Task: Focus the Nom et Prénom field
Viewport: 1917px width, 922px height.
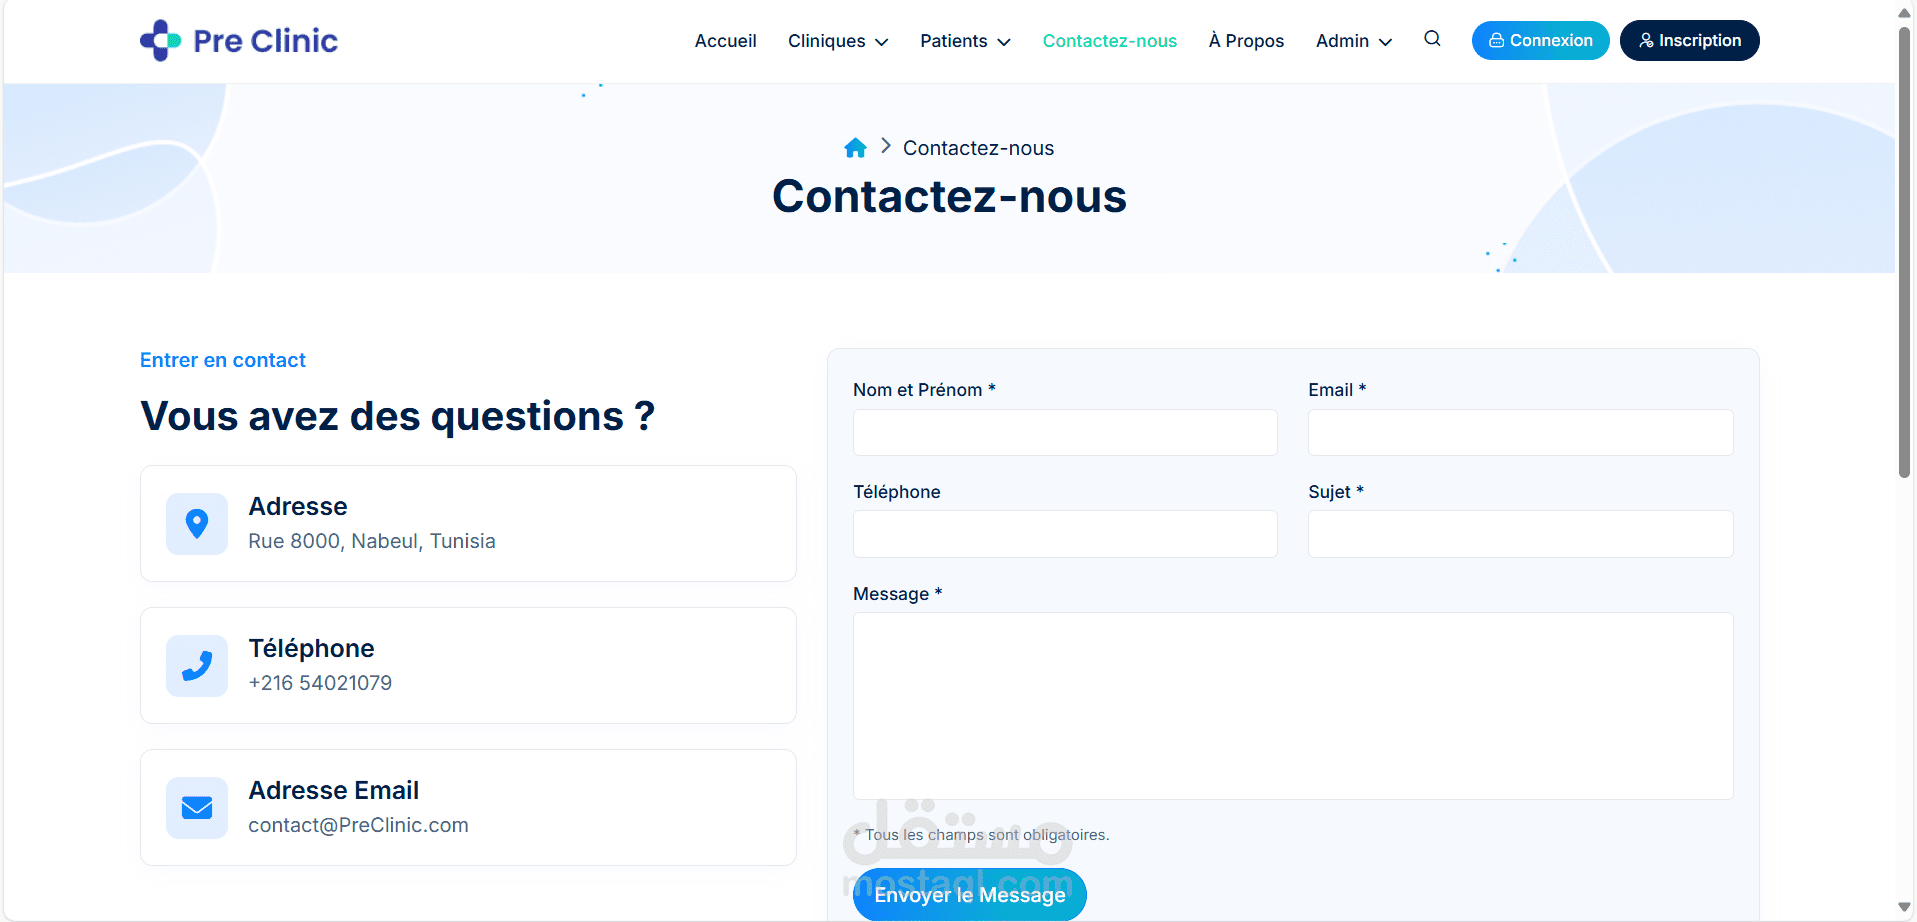Action: (1065, 433)
